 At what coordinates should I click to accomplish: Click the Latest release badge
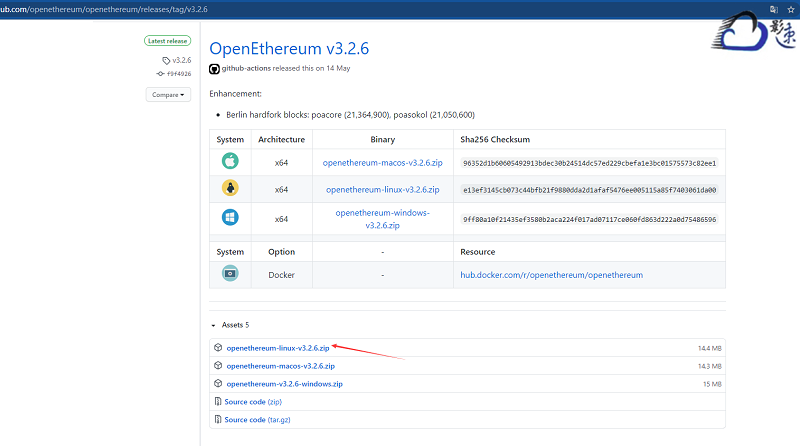168,41
